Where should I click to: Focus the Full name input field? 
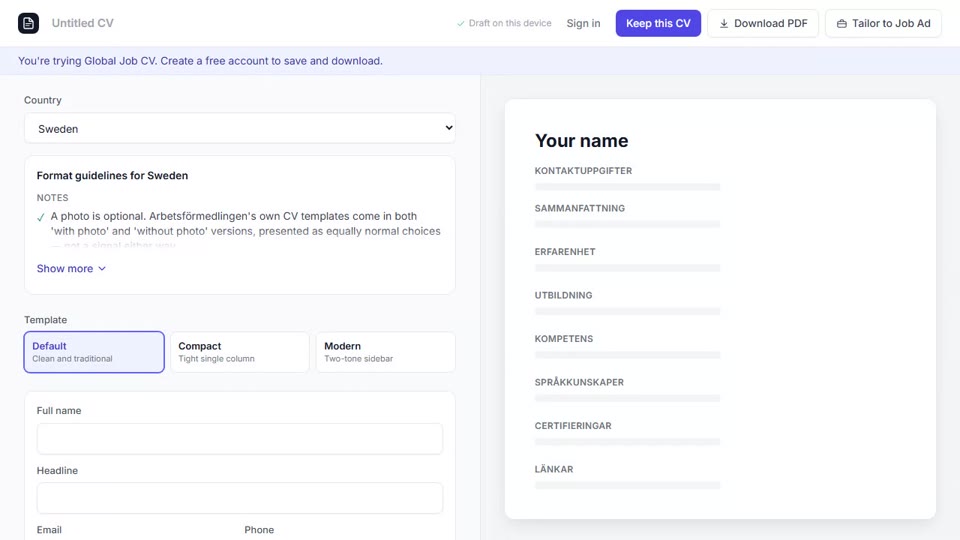[x=240, y=438]
